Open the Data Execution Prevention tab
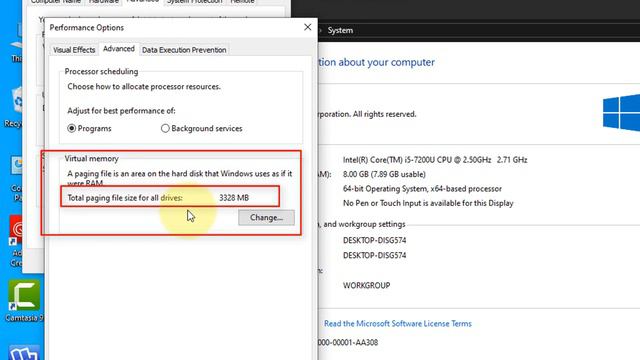Screen dimensions: 640x360 click(x=184, y=50)
